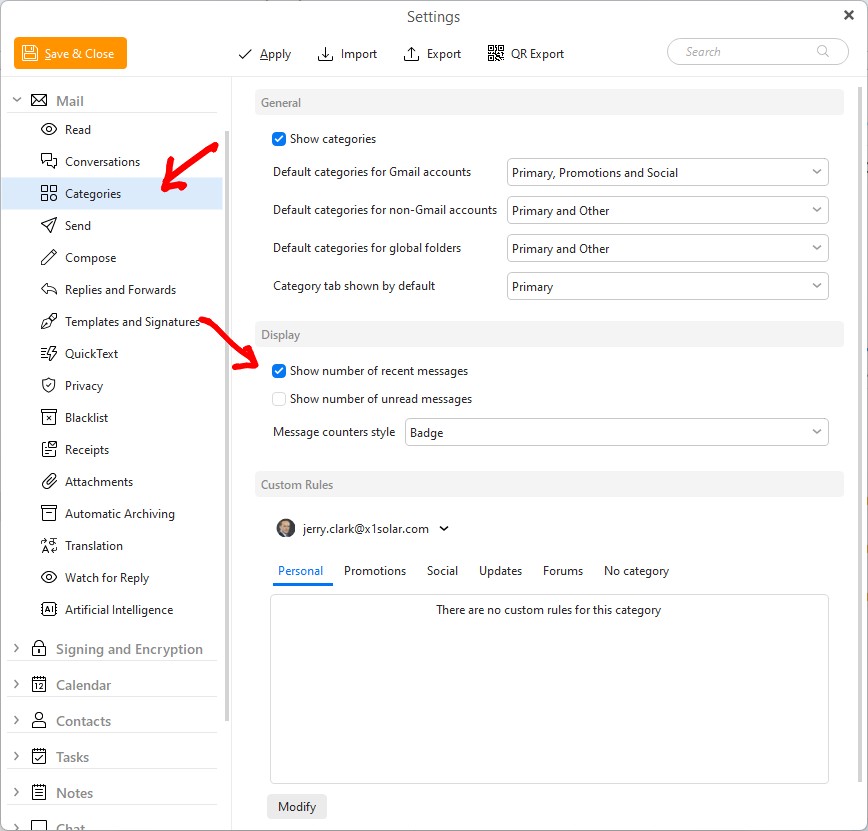Click the Search settings input field
Viewport: 868px width, 831px height.
750,52
